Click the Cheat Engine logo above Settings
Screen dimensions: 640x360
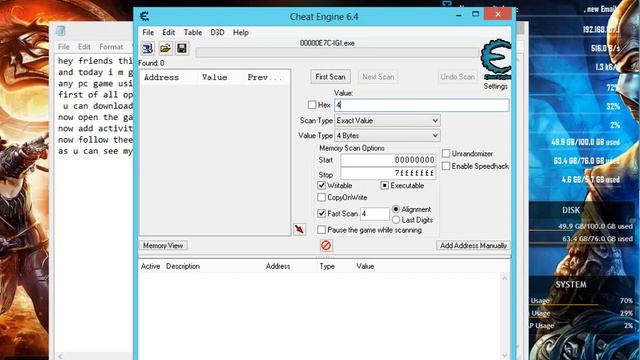pyautogui.click(x=496, y=60)
